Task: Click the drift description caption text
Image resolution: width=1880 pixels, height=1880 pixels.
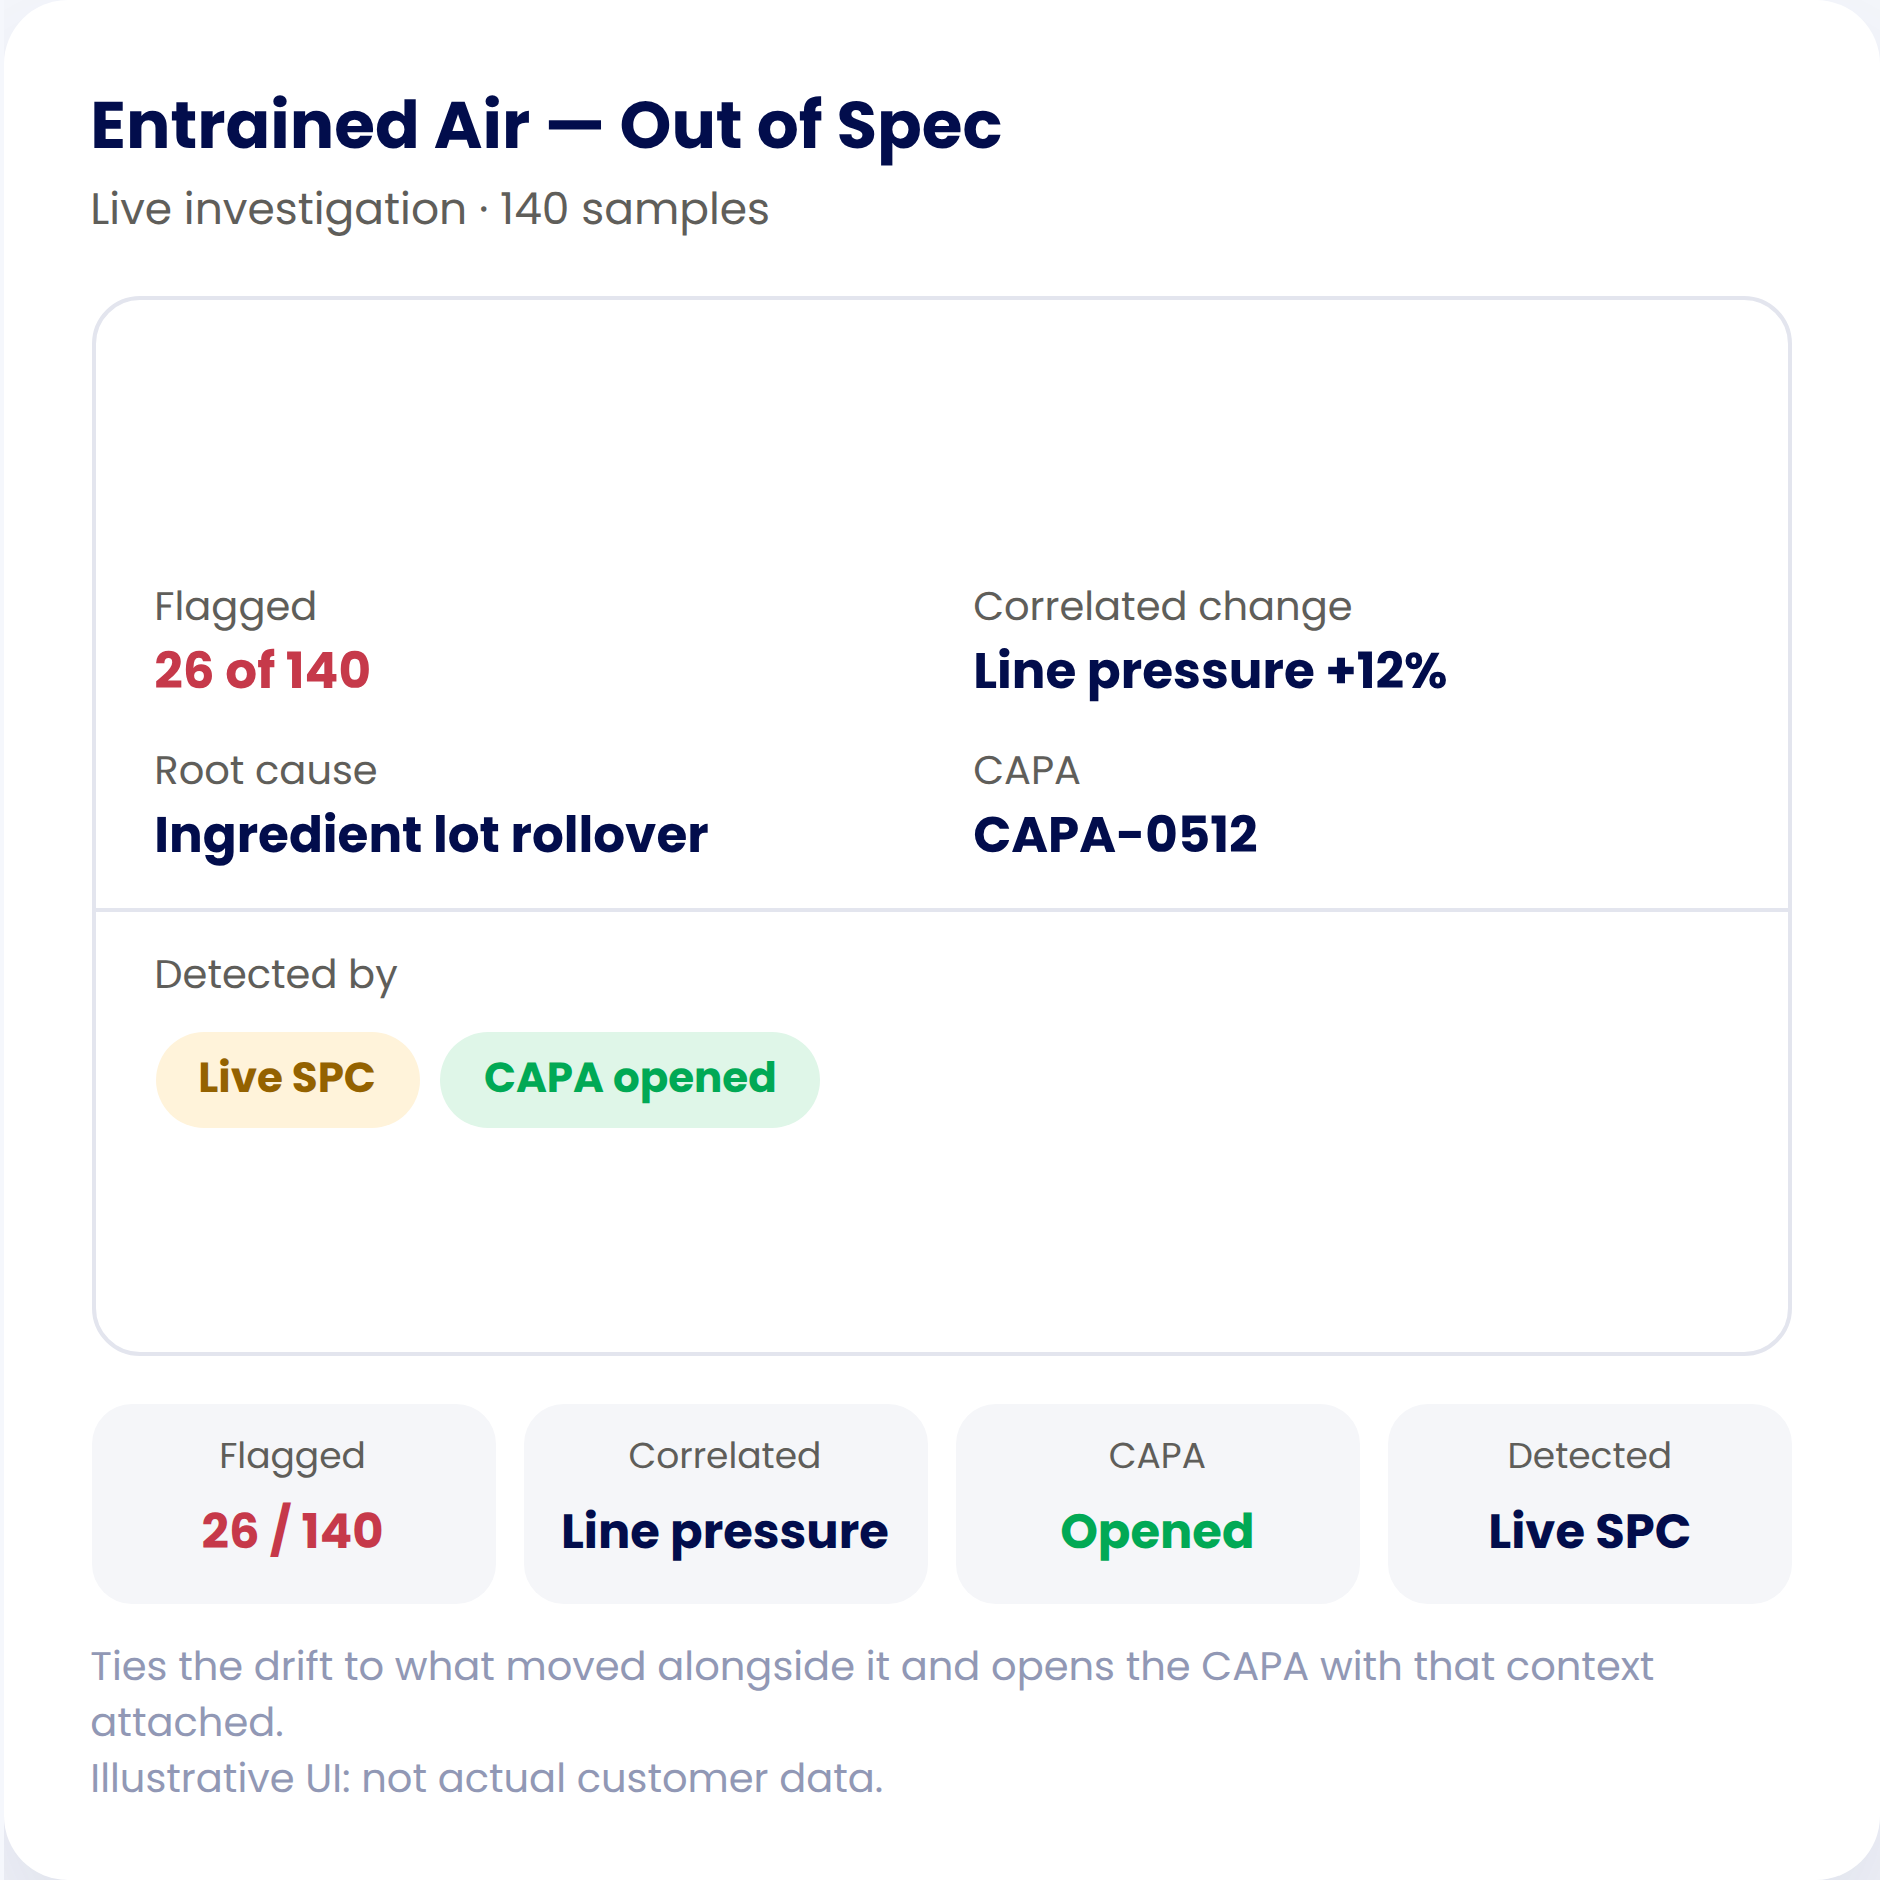Action: (x=872, y=1694)
